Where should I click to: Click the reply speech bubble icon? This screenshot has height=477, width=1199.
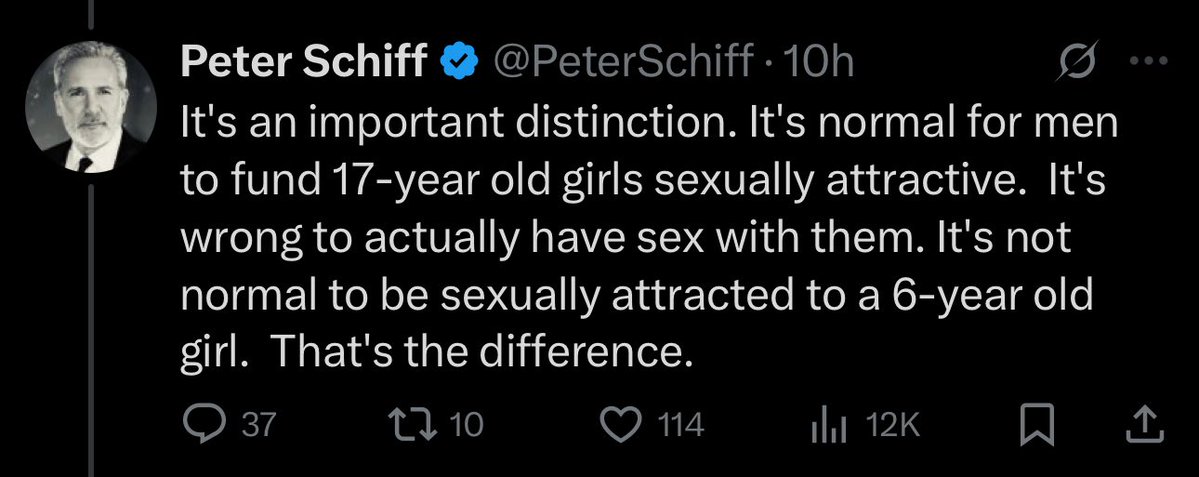206,425
